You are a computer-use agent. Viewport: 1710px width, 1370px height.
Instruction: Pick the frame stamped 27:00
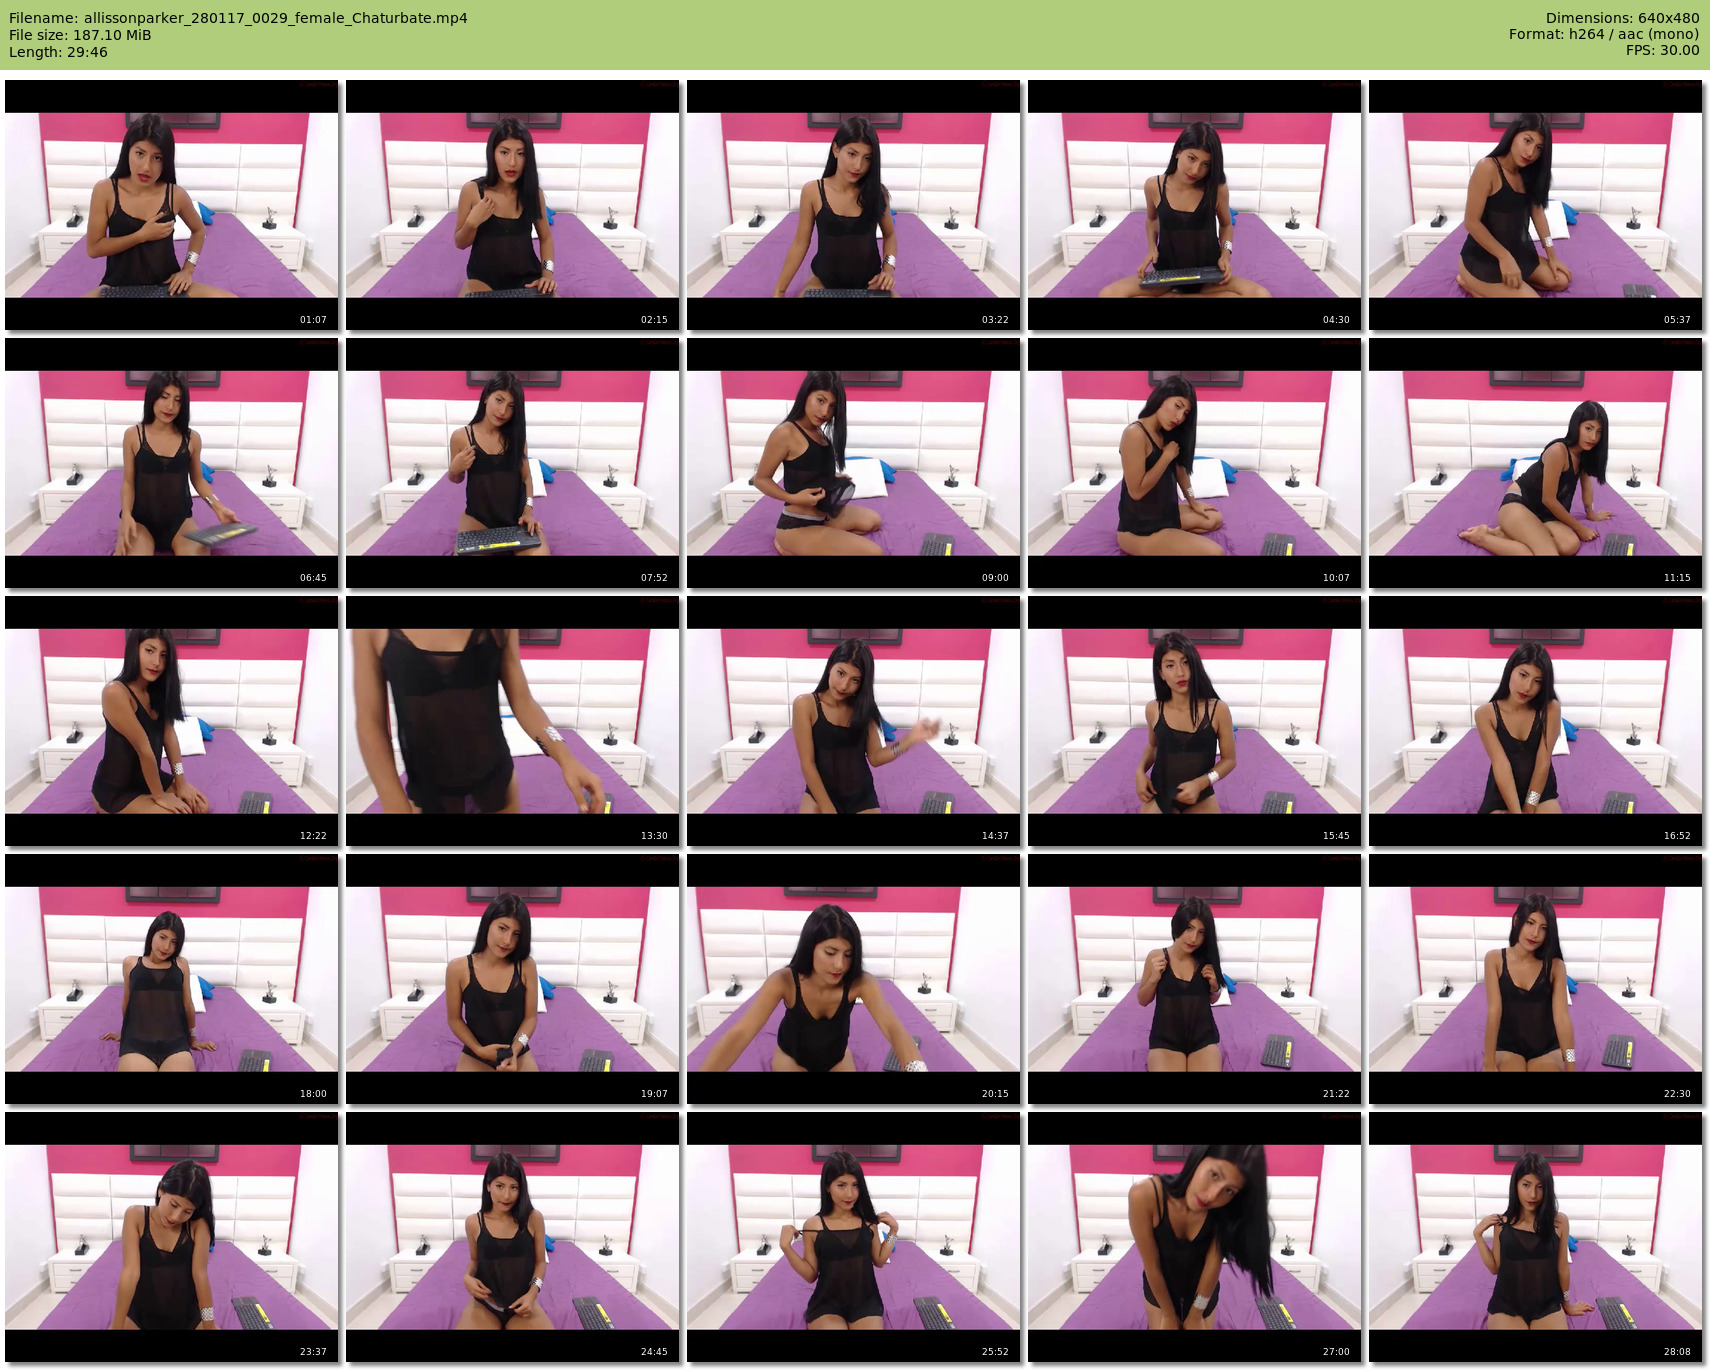click(x=1194, y=1237)
